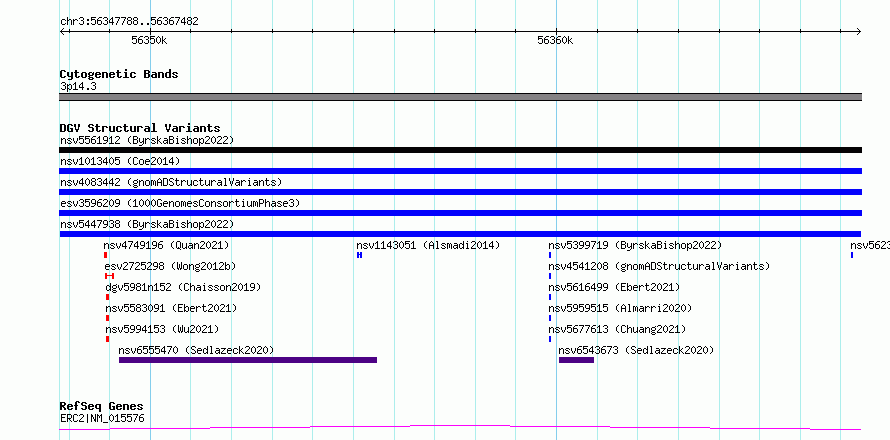890x440 pixels.
Task: Click the ruler's right arrowhead
Action: [858, 32]
